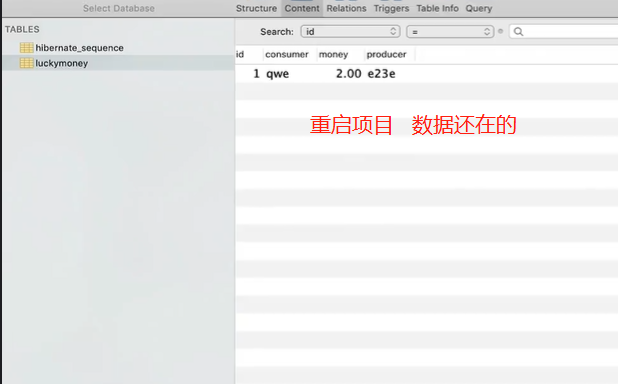Screen dimensions: 618x384
Task: Click the small dot indicator beside operator dropdown
Action: pos(501,31)
